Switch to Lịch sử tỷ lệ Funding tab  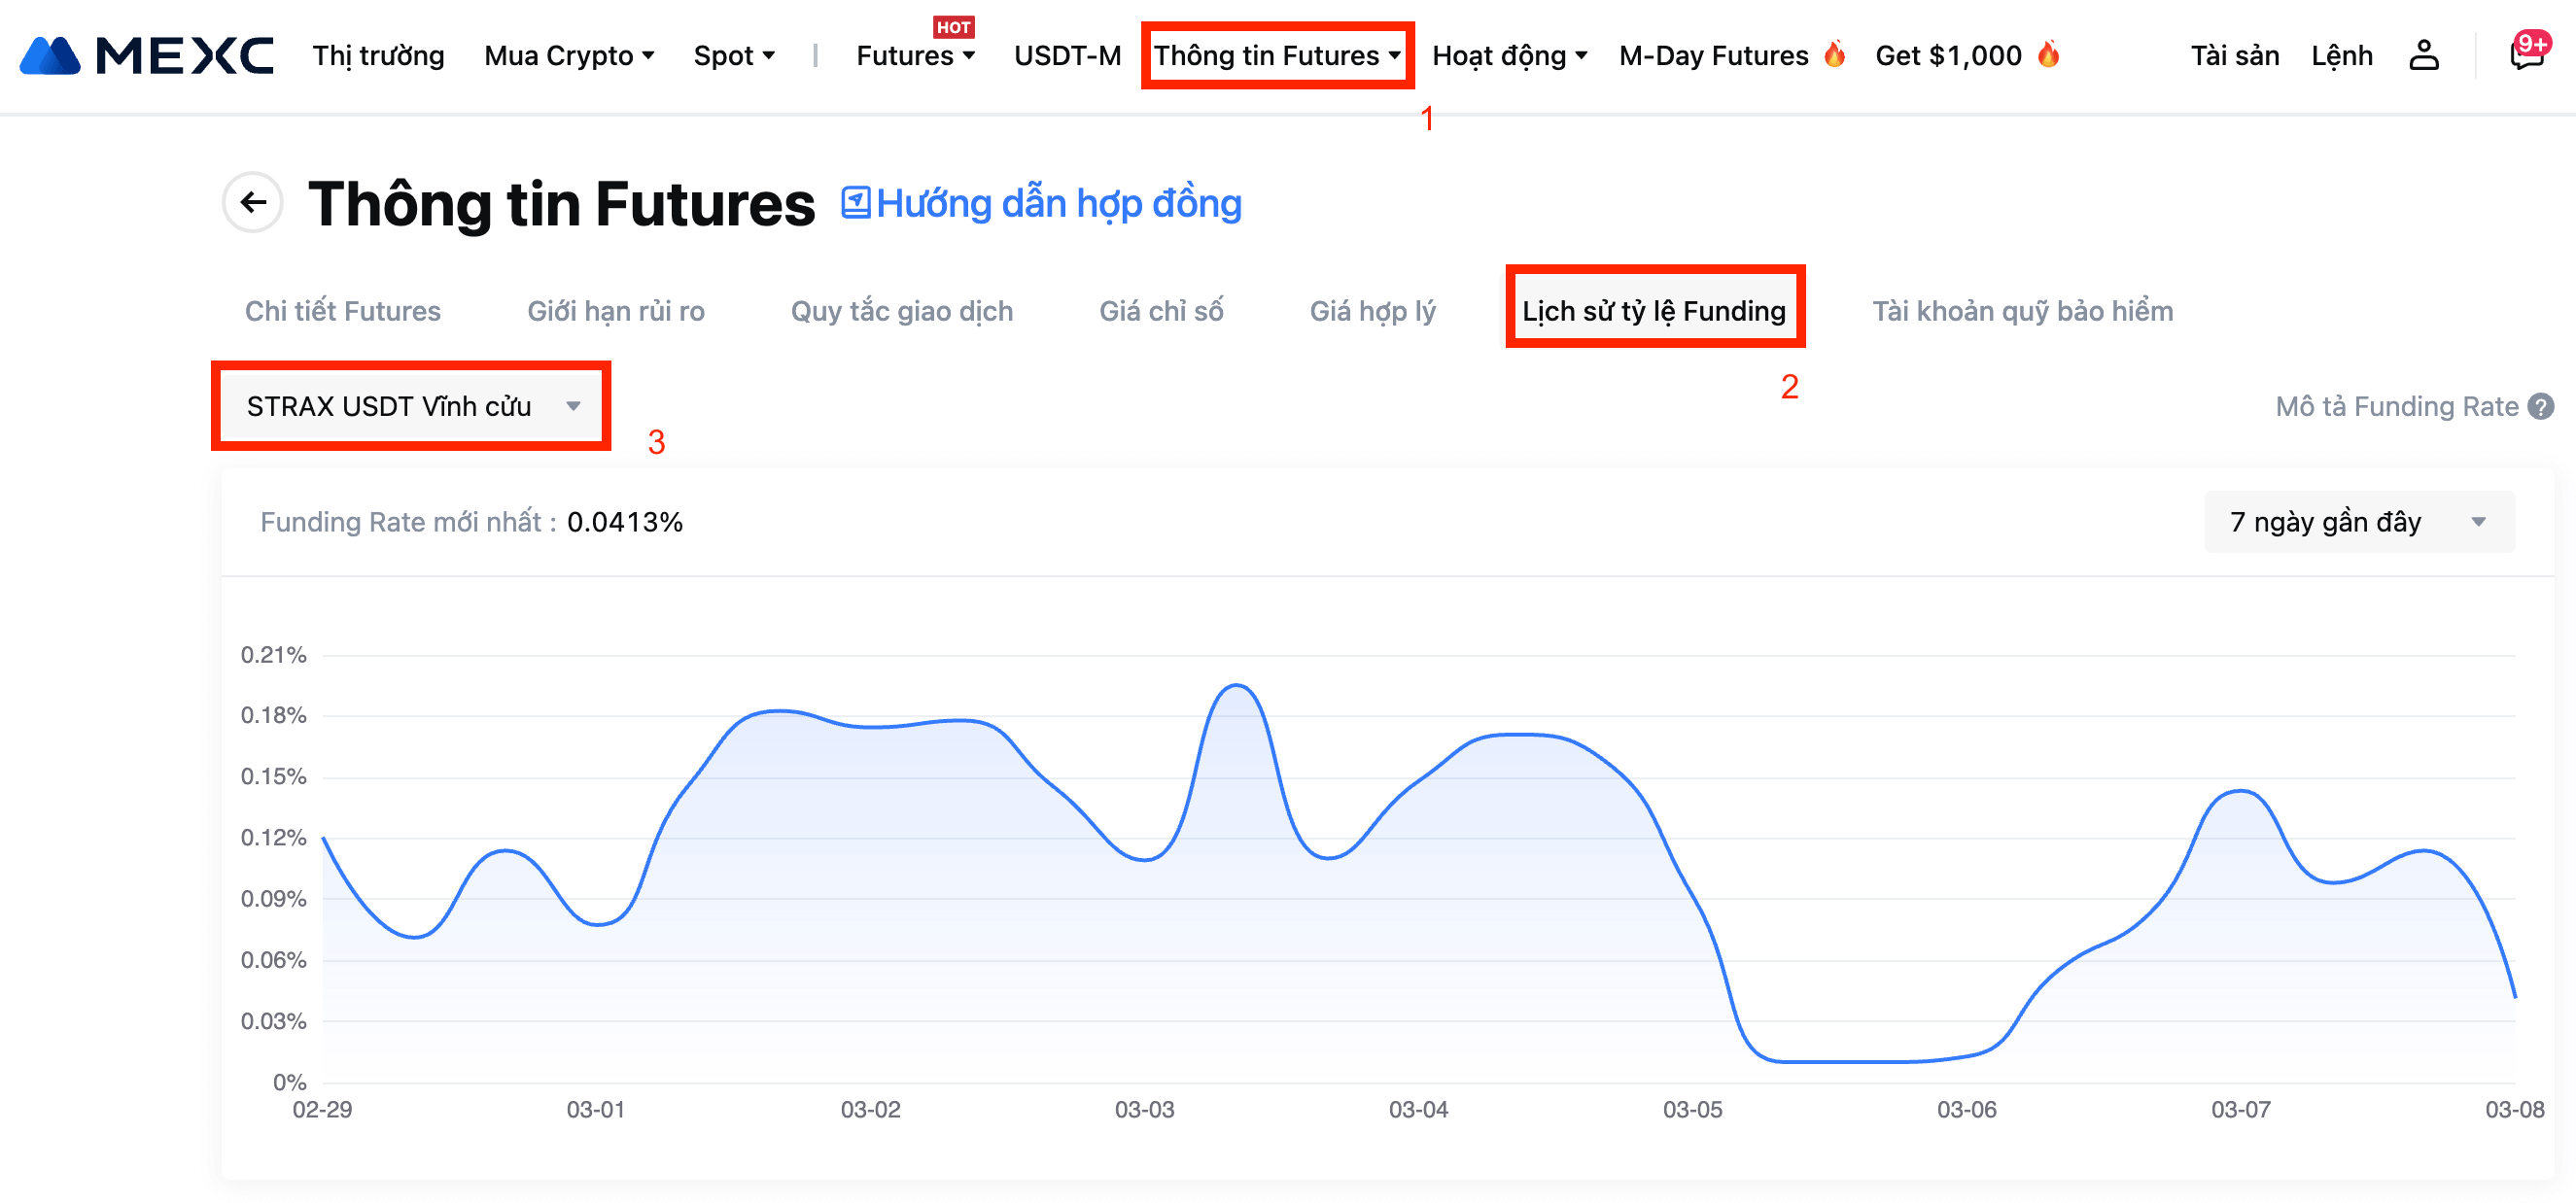pyautogui.click(x=1653, y=310)
